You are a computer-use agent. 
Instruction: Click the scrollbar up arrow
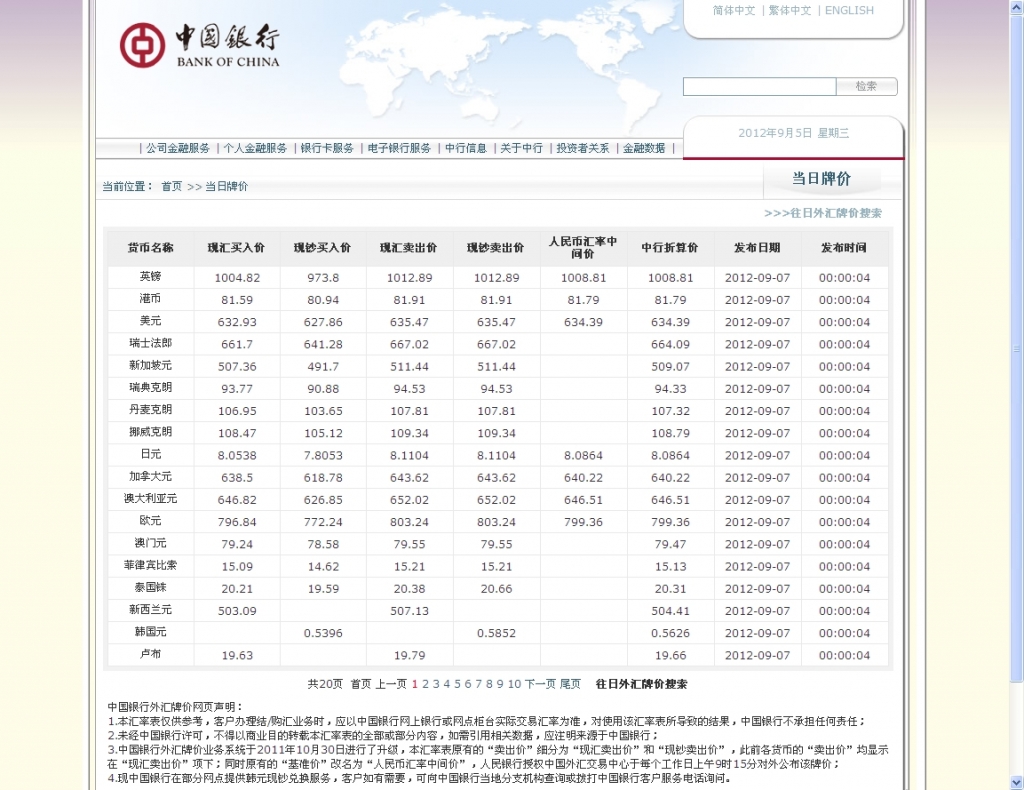click(1016, 8)
